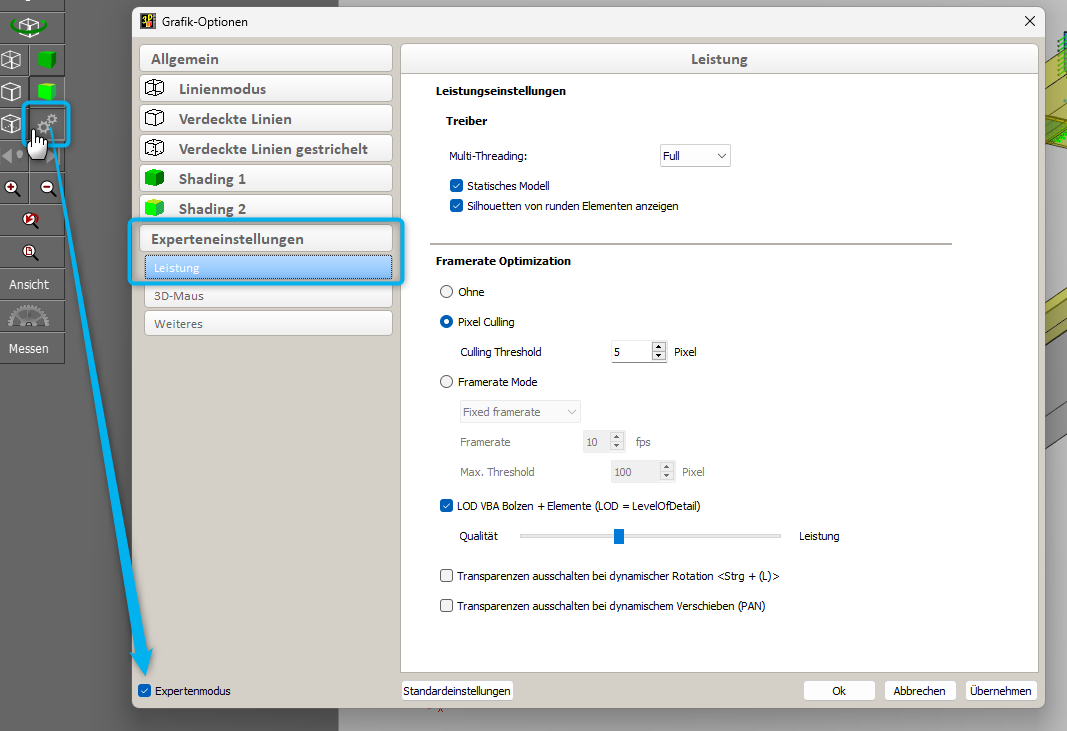Click the Standardeinstellungen button
The height and width of the screenshot is (731, 1067).
(x=457, y=691)
